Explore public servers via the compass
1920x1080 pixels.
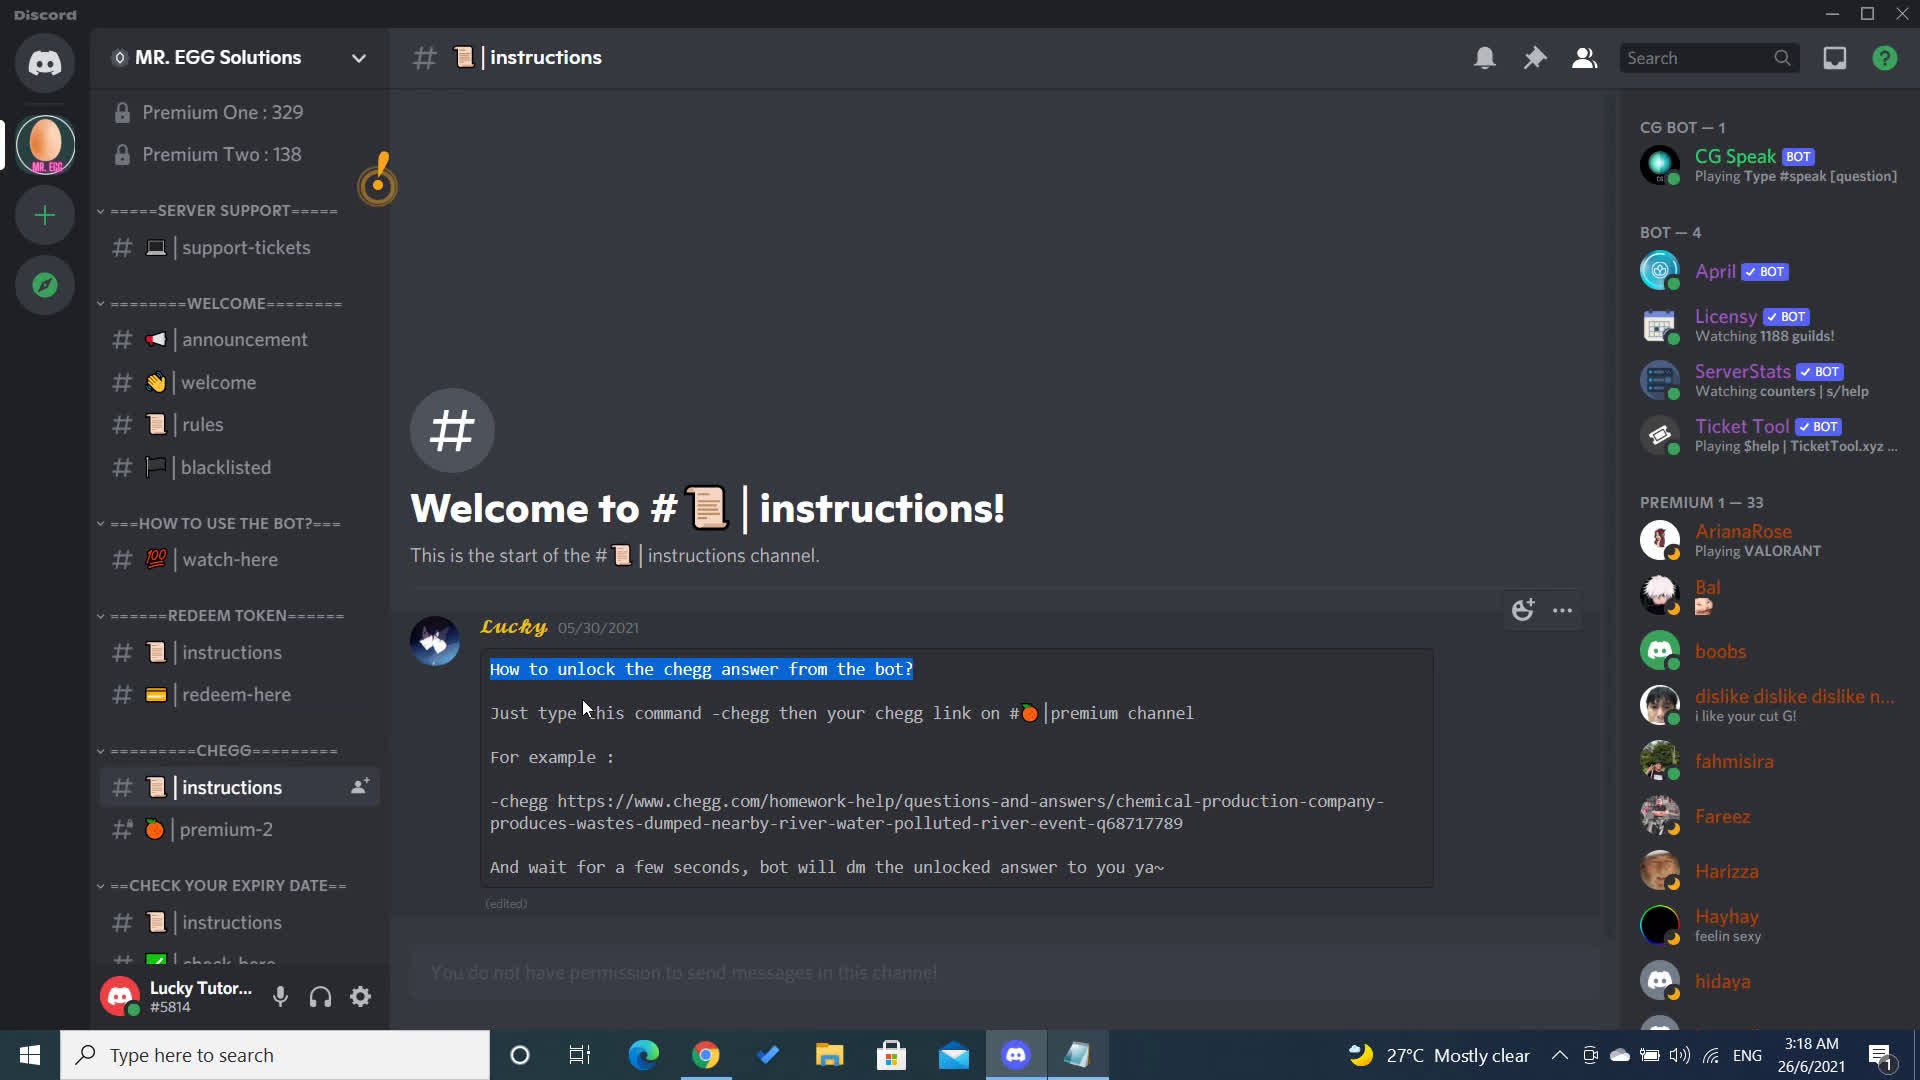(44, 285)
